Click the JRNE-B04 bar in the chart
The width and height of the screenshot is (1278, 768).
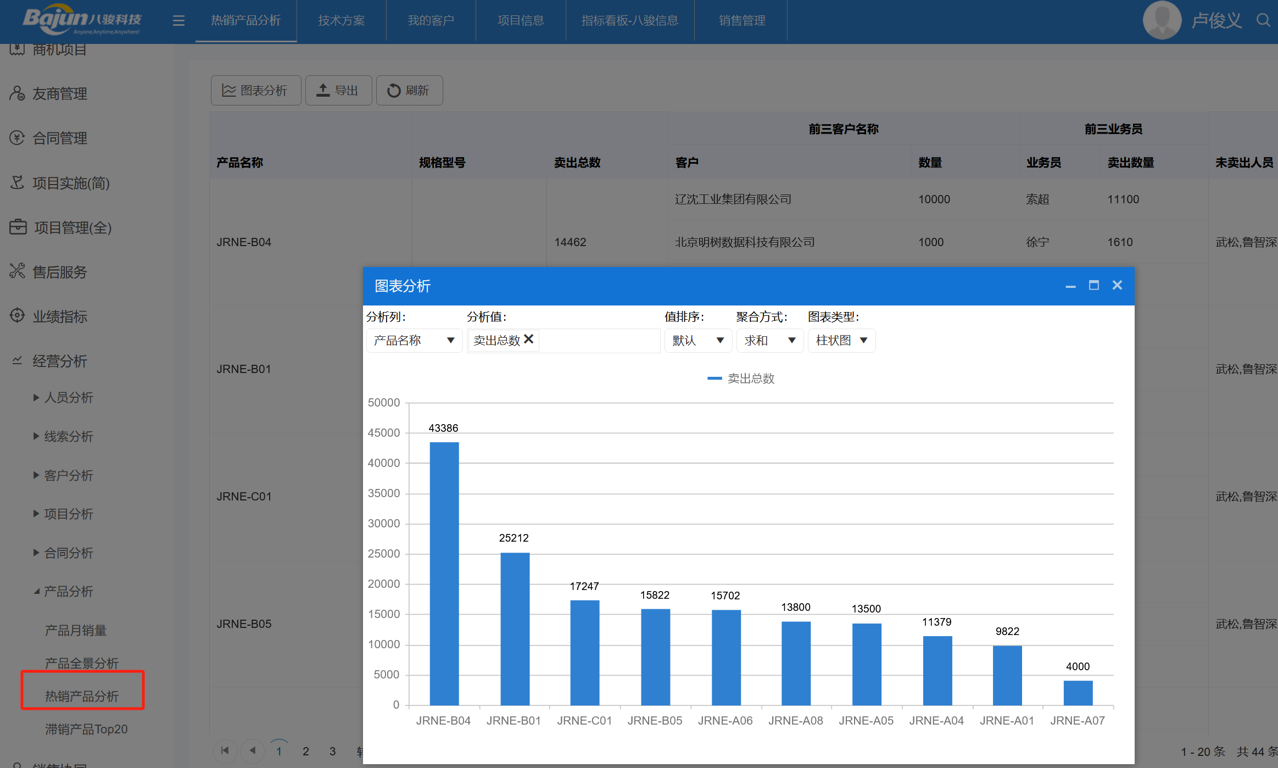click(444, 573)
